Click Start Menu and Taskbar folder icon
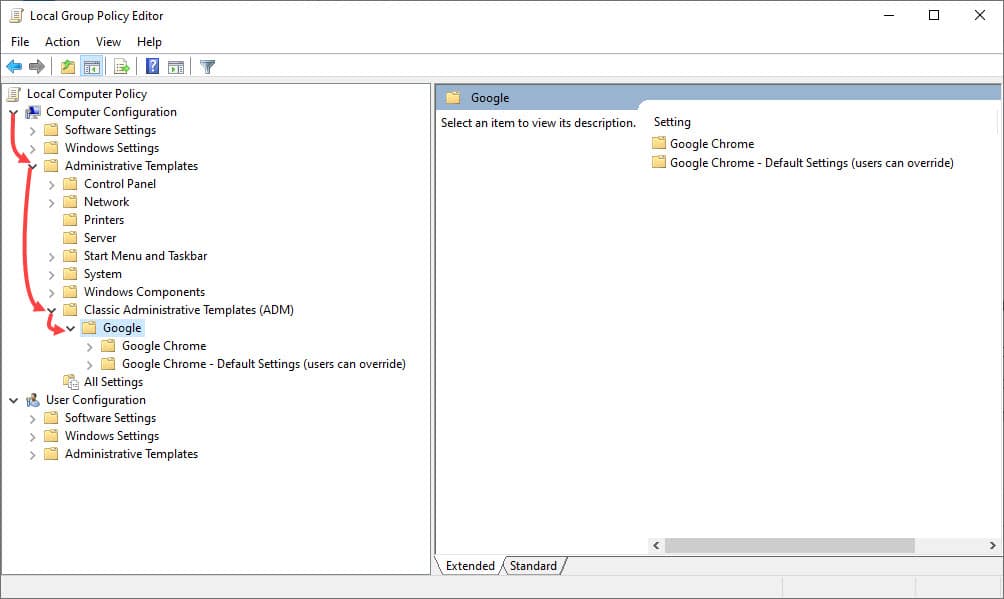Viewport: 1004px width, 599px height. click(x=70, y=256)
